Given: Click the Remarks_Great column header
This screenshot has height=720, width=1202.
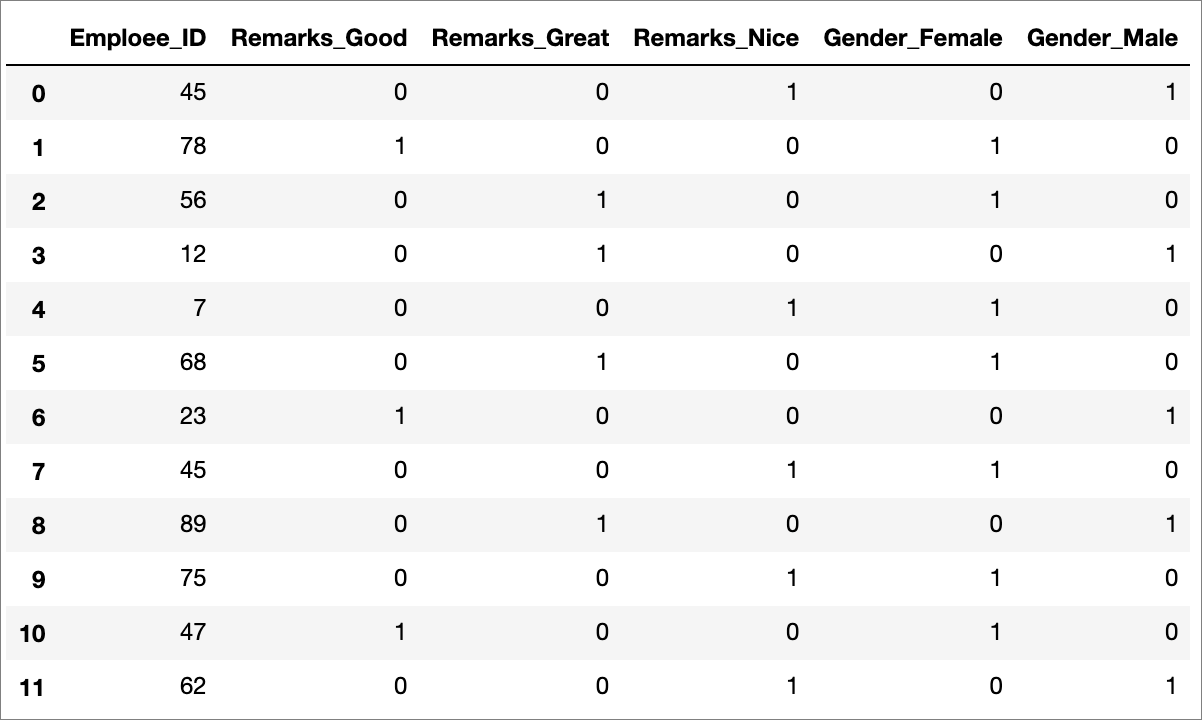Looking at the screenshot, I should tap(520, 38).
